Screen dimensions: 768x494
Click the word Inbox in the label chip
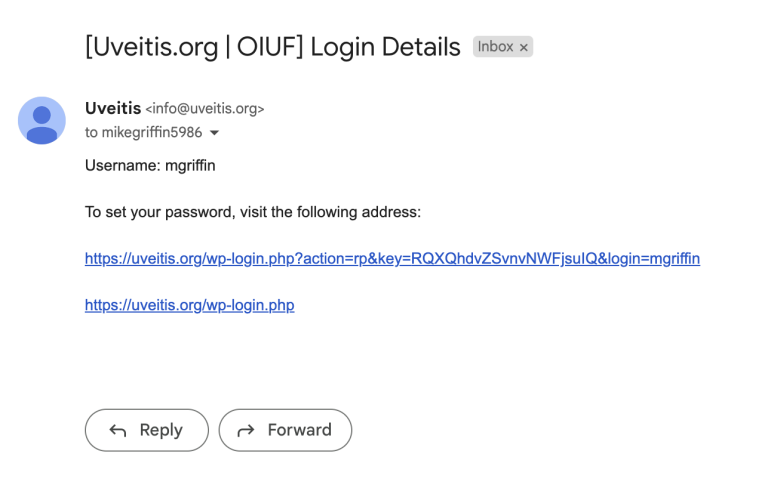click(x=495, y=47)
